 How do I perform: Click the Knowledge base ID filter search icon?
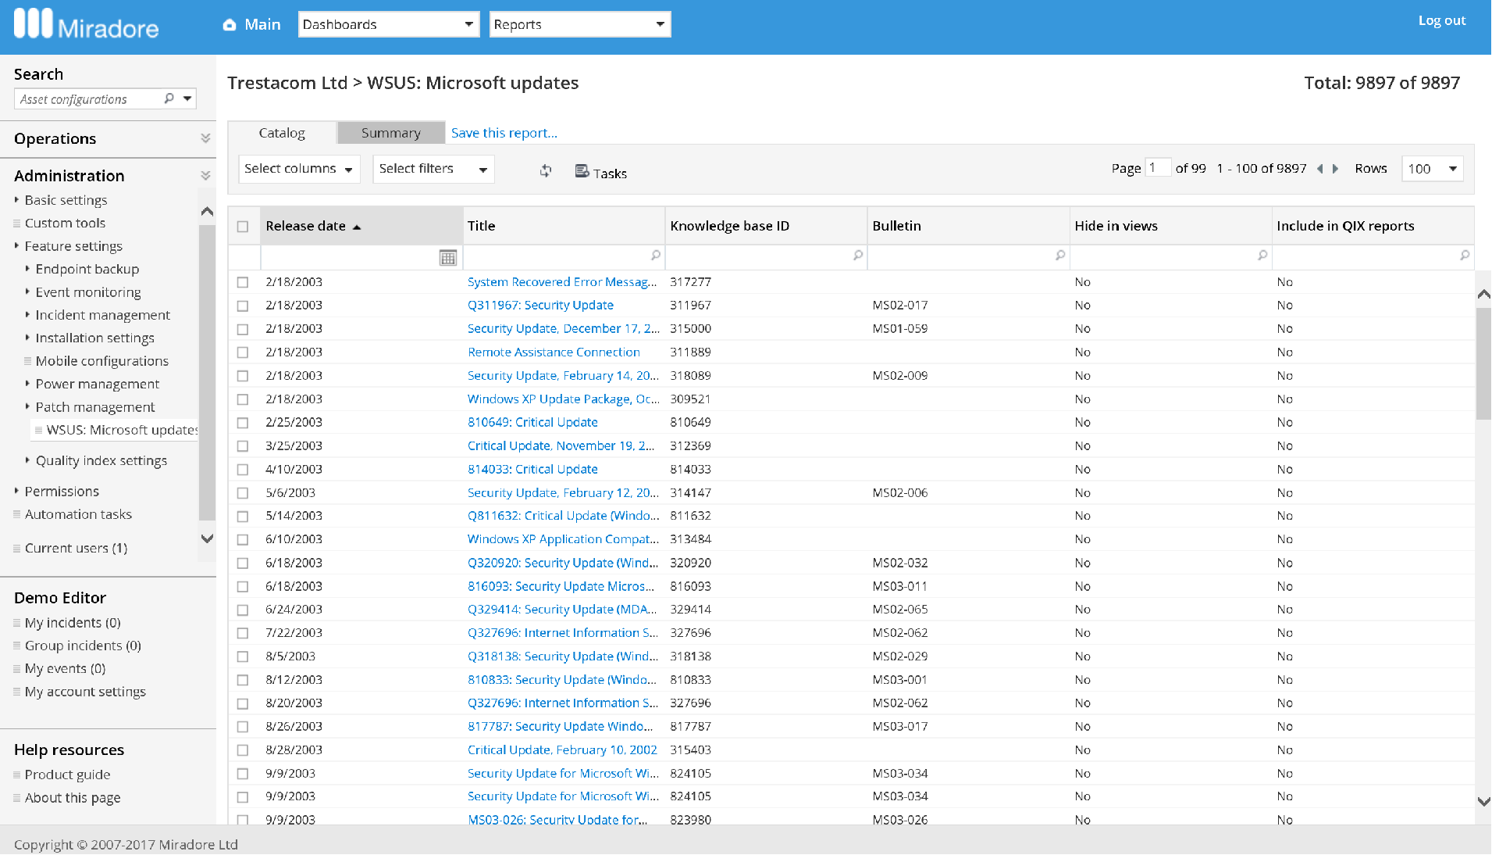click(858, 256)
